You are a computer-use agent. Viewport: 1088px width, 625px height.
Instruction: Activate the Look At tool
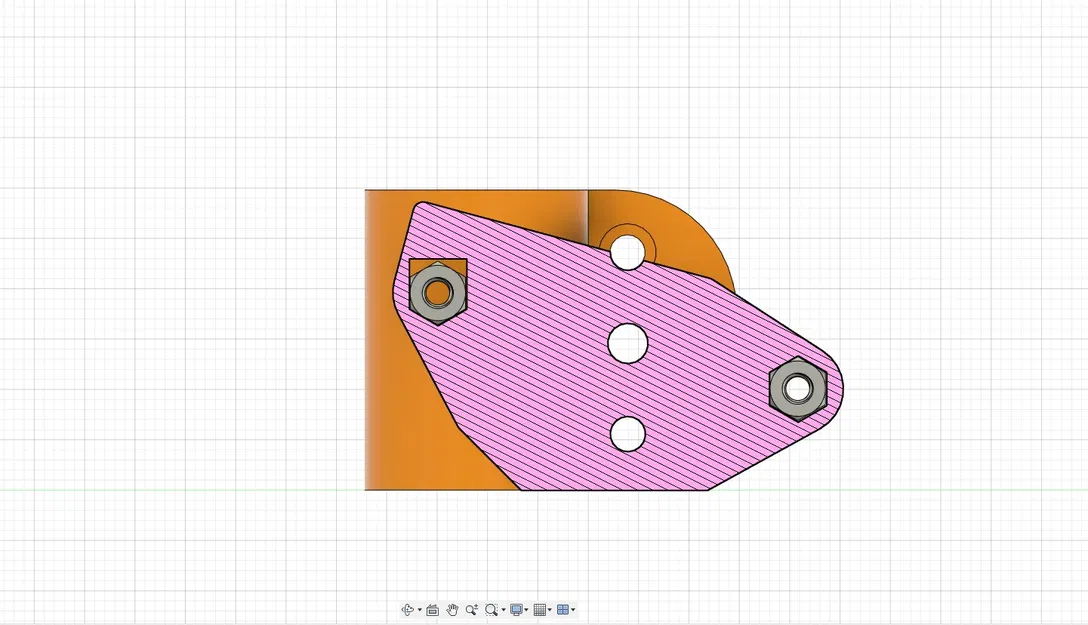[x=431, y=609]
